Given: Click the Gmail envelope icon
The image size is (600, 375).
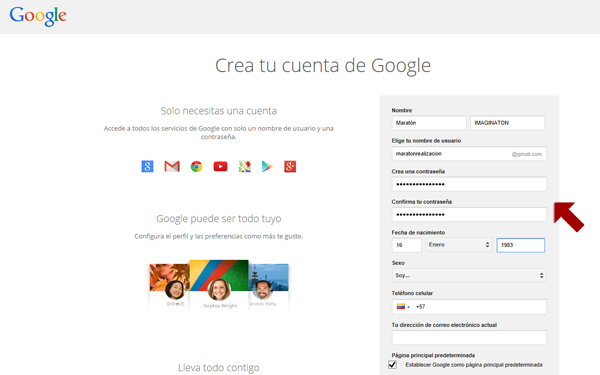Looking at the screenshot, I should 172,166.
